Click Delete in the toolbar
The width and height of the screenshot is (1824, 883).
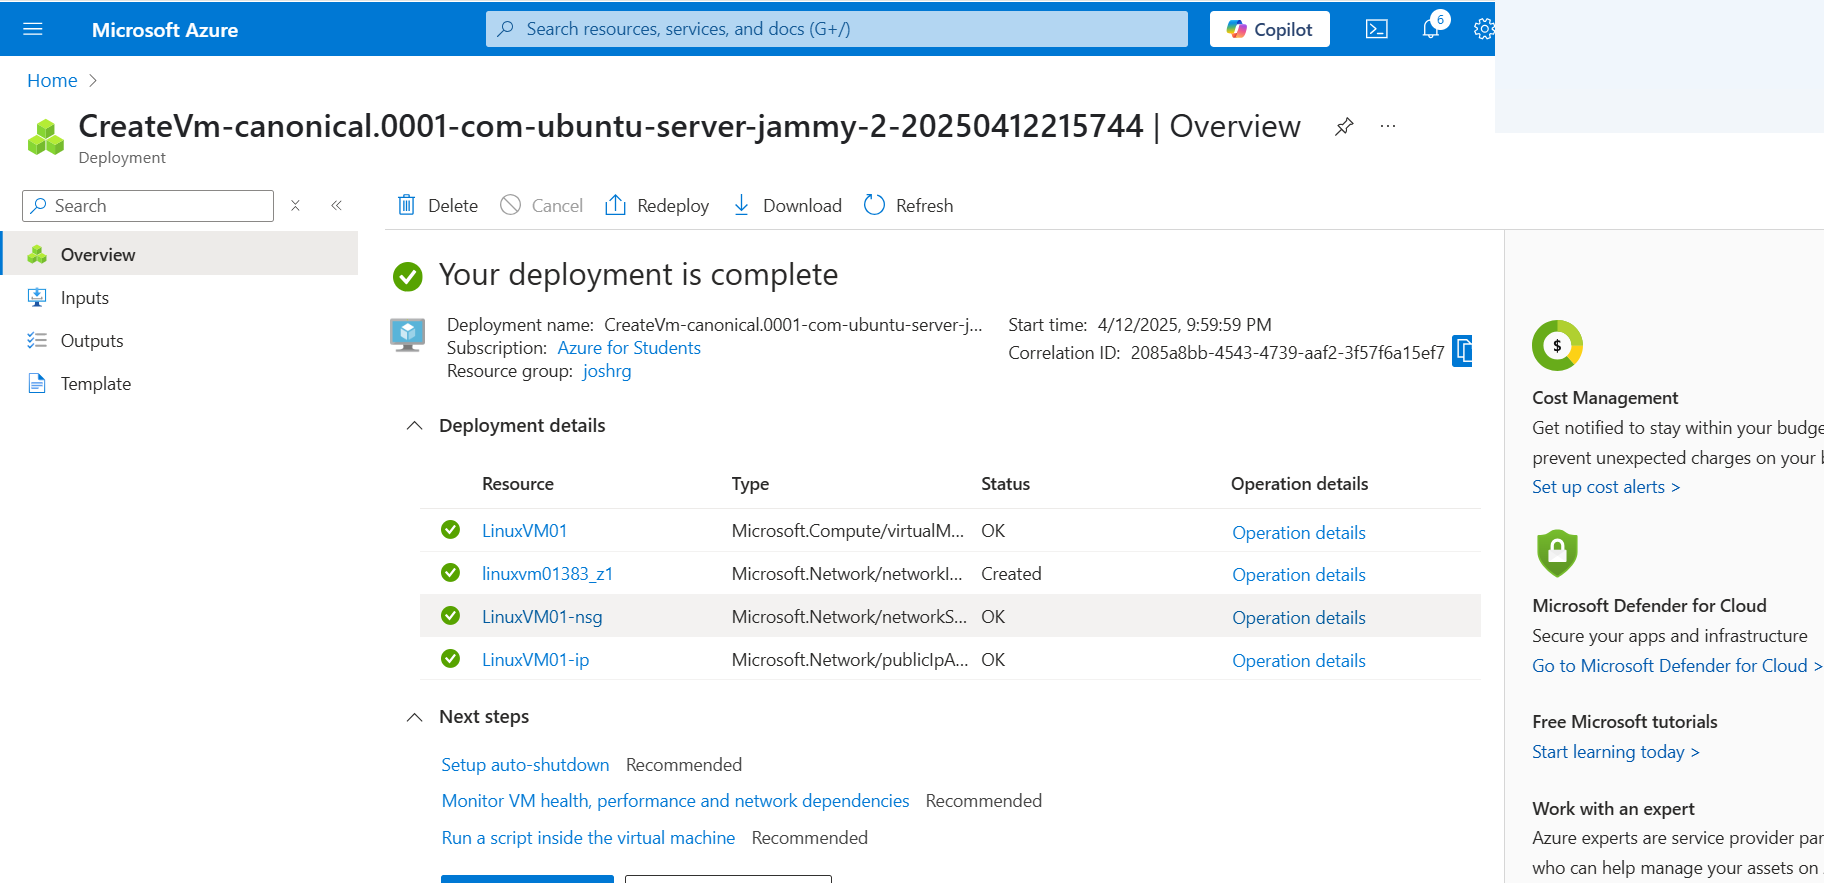pyautogui.click(x=438, y=205)
